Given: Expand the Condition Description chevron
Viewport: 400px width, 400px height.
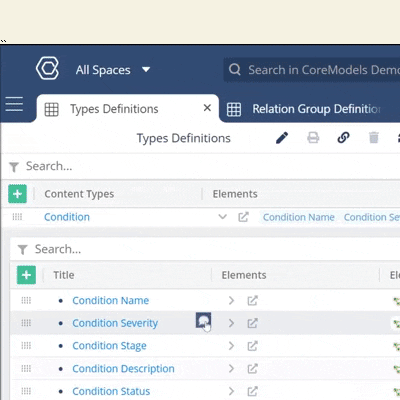Looking at the screenshot, I should [231, 369].
